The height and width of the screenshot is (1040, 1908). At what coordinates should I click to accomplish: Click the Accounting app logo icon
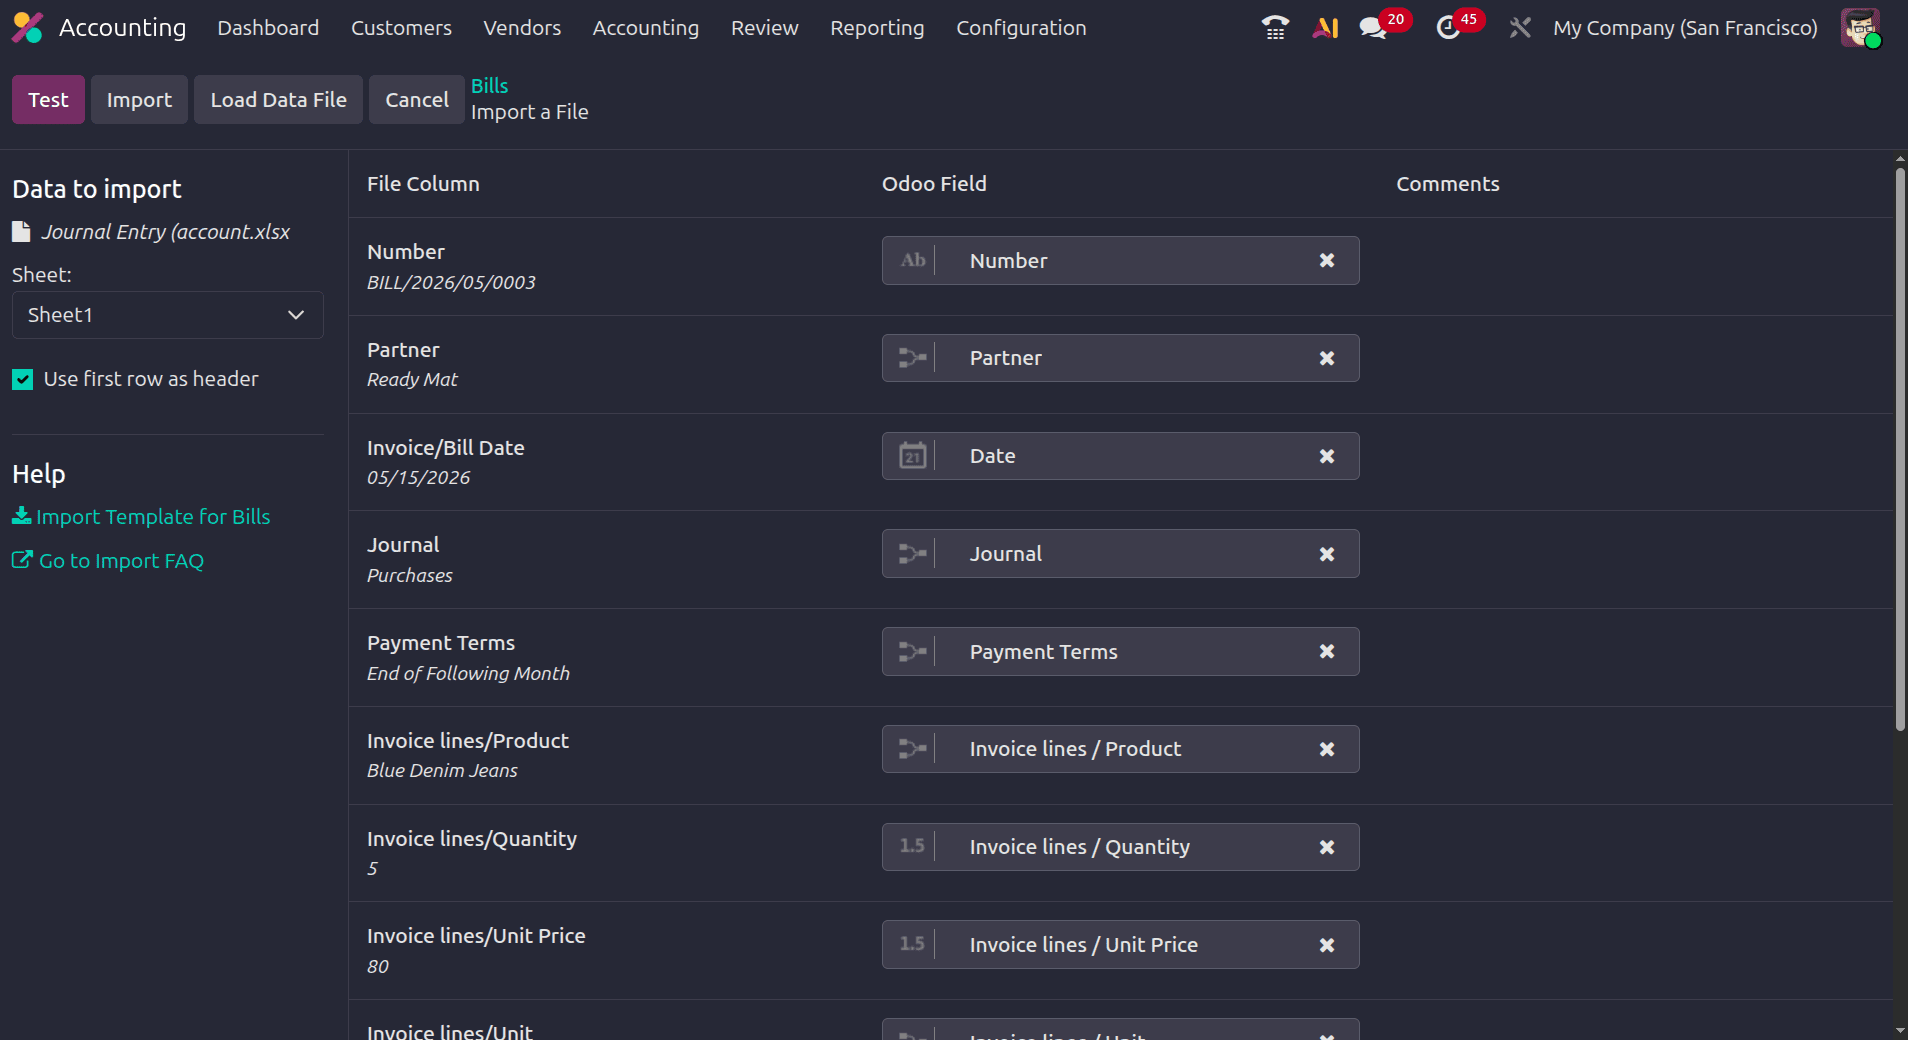[x=27, y=28]
